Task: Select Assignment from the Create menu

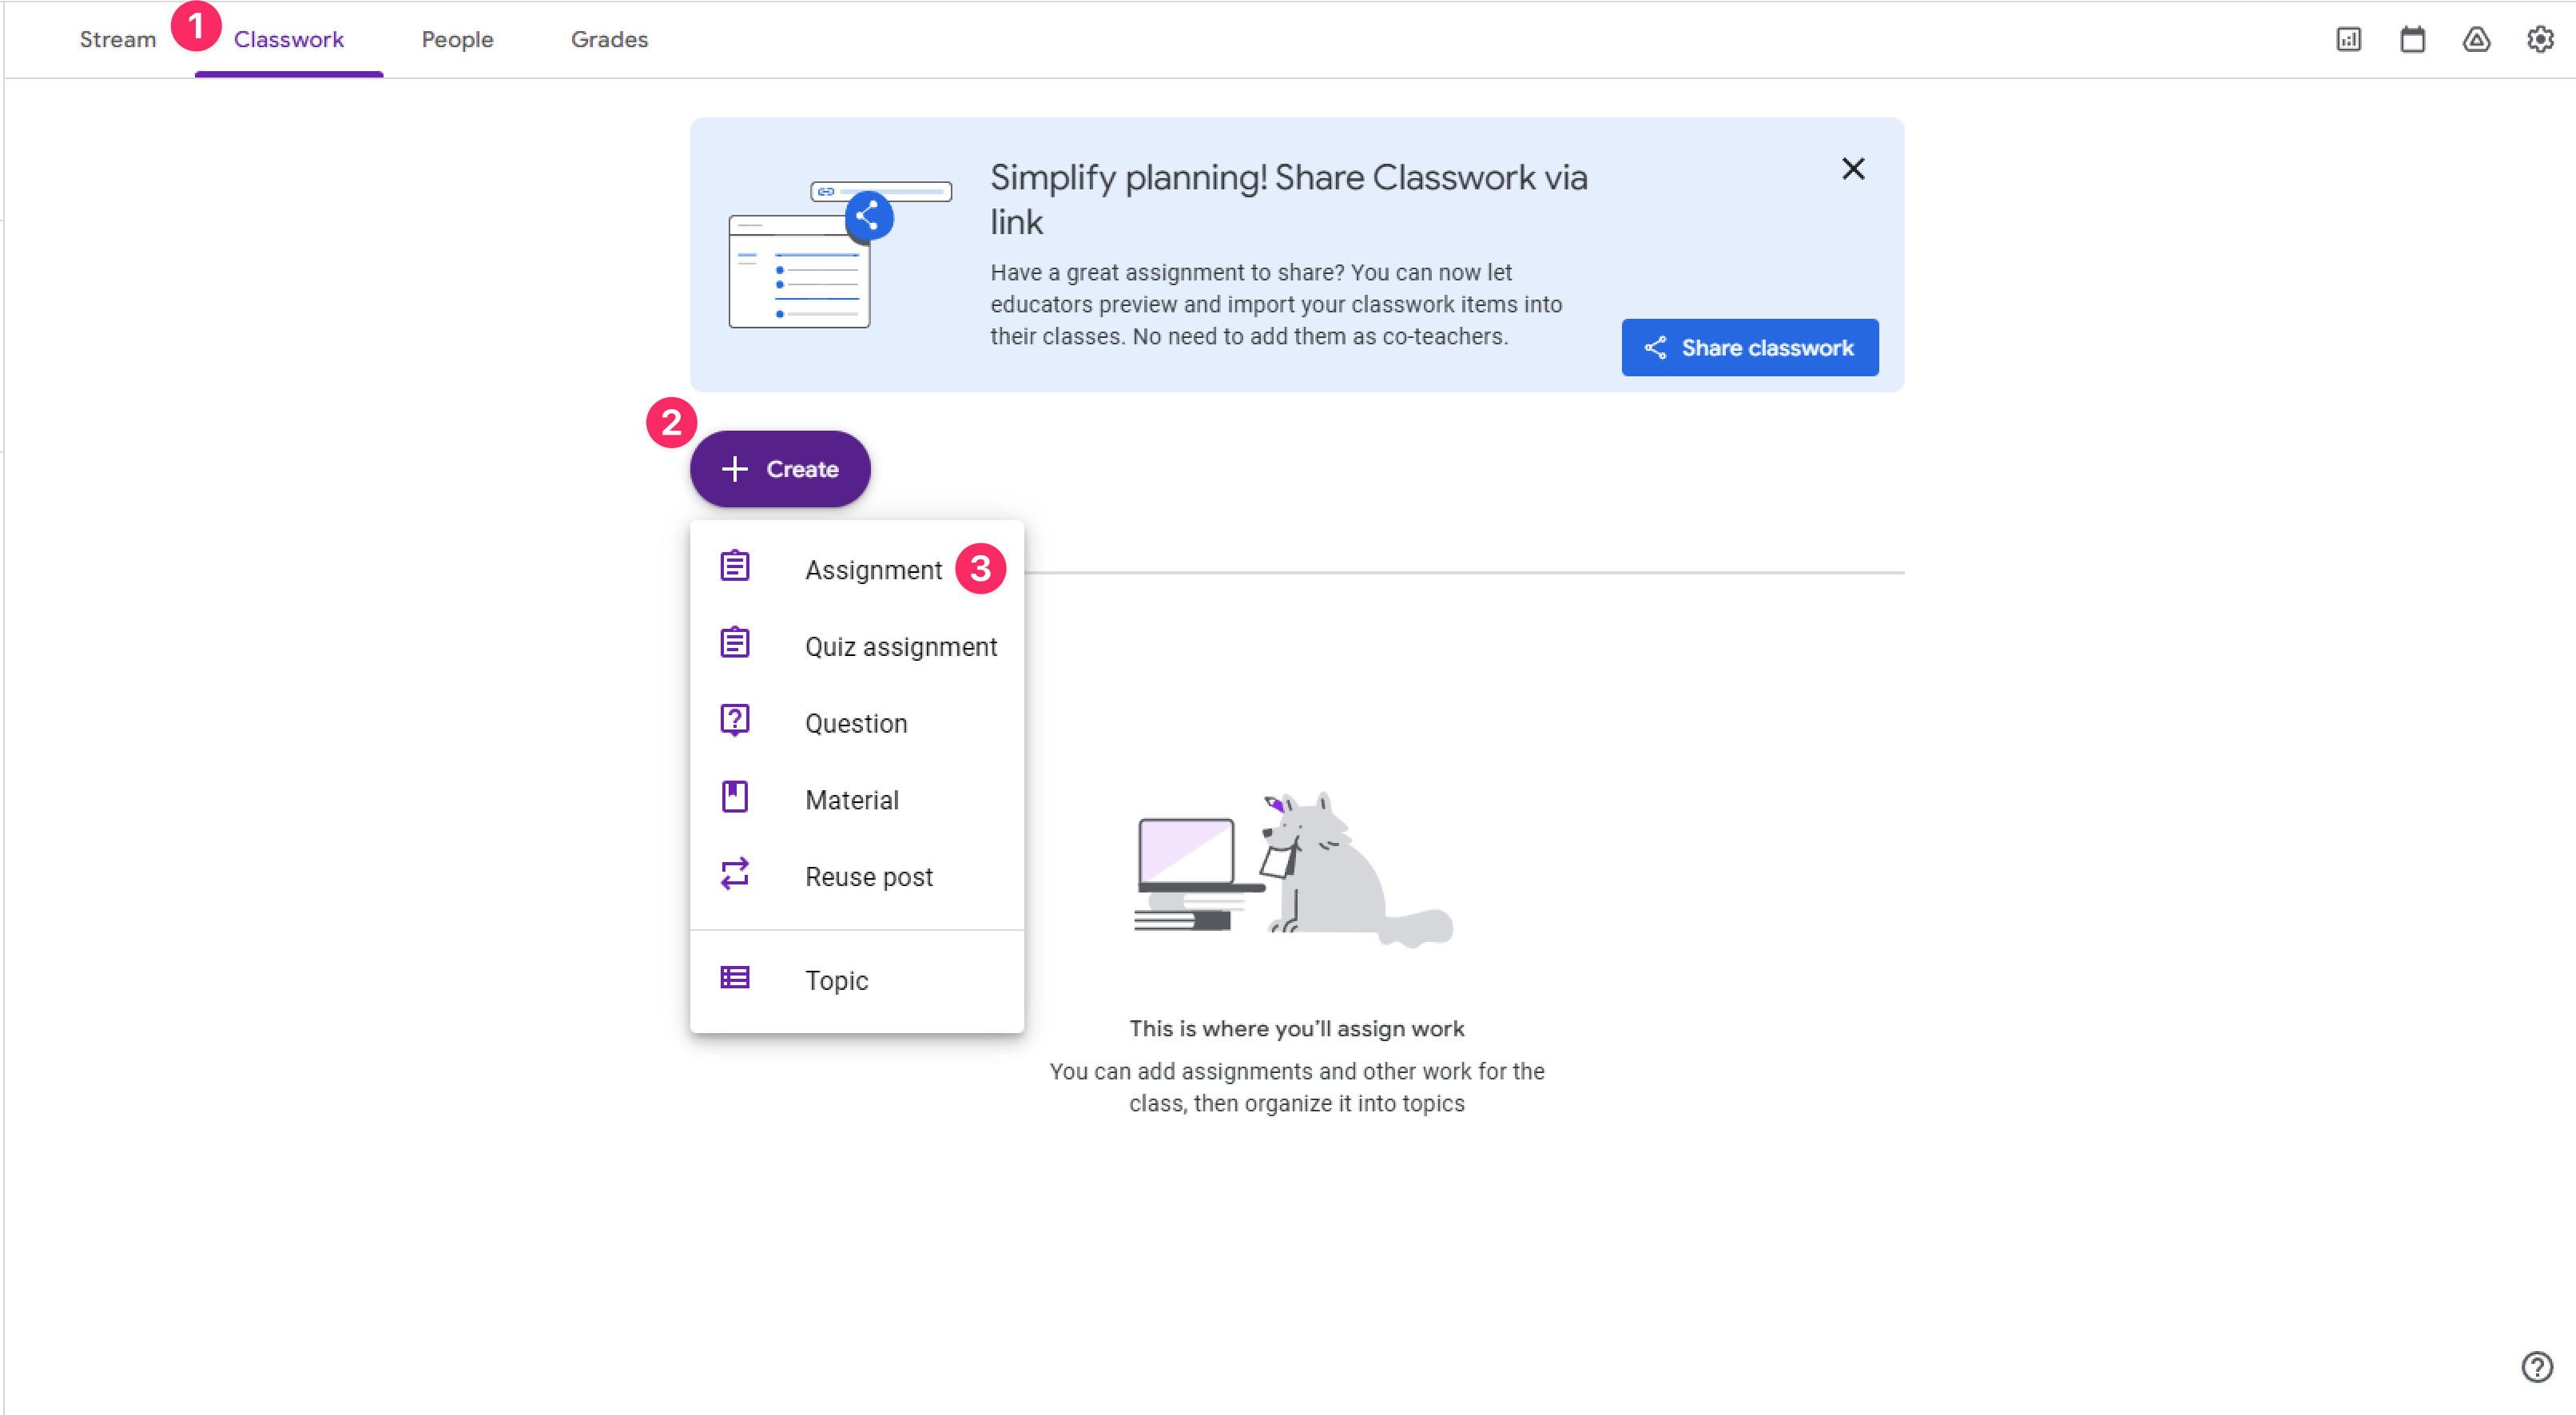Action: pyautogui.click(x=856, y=569)
